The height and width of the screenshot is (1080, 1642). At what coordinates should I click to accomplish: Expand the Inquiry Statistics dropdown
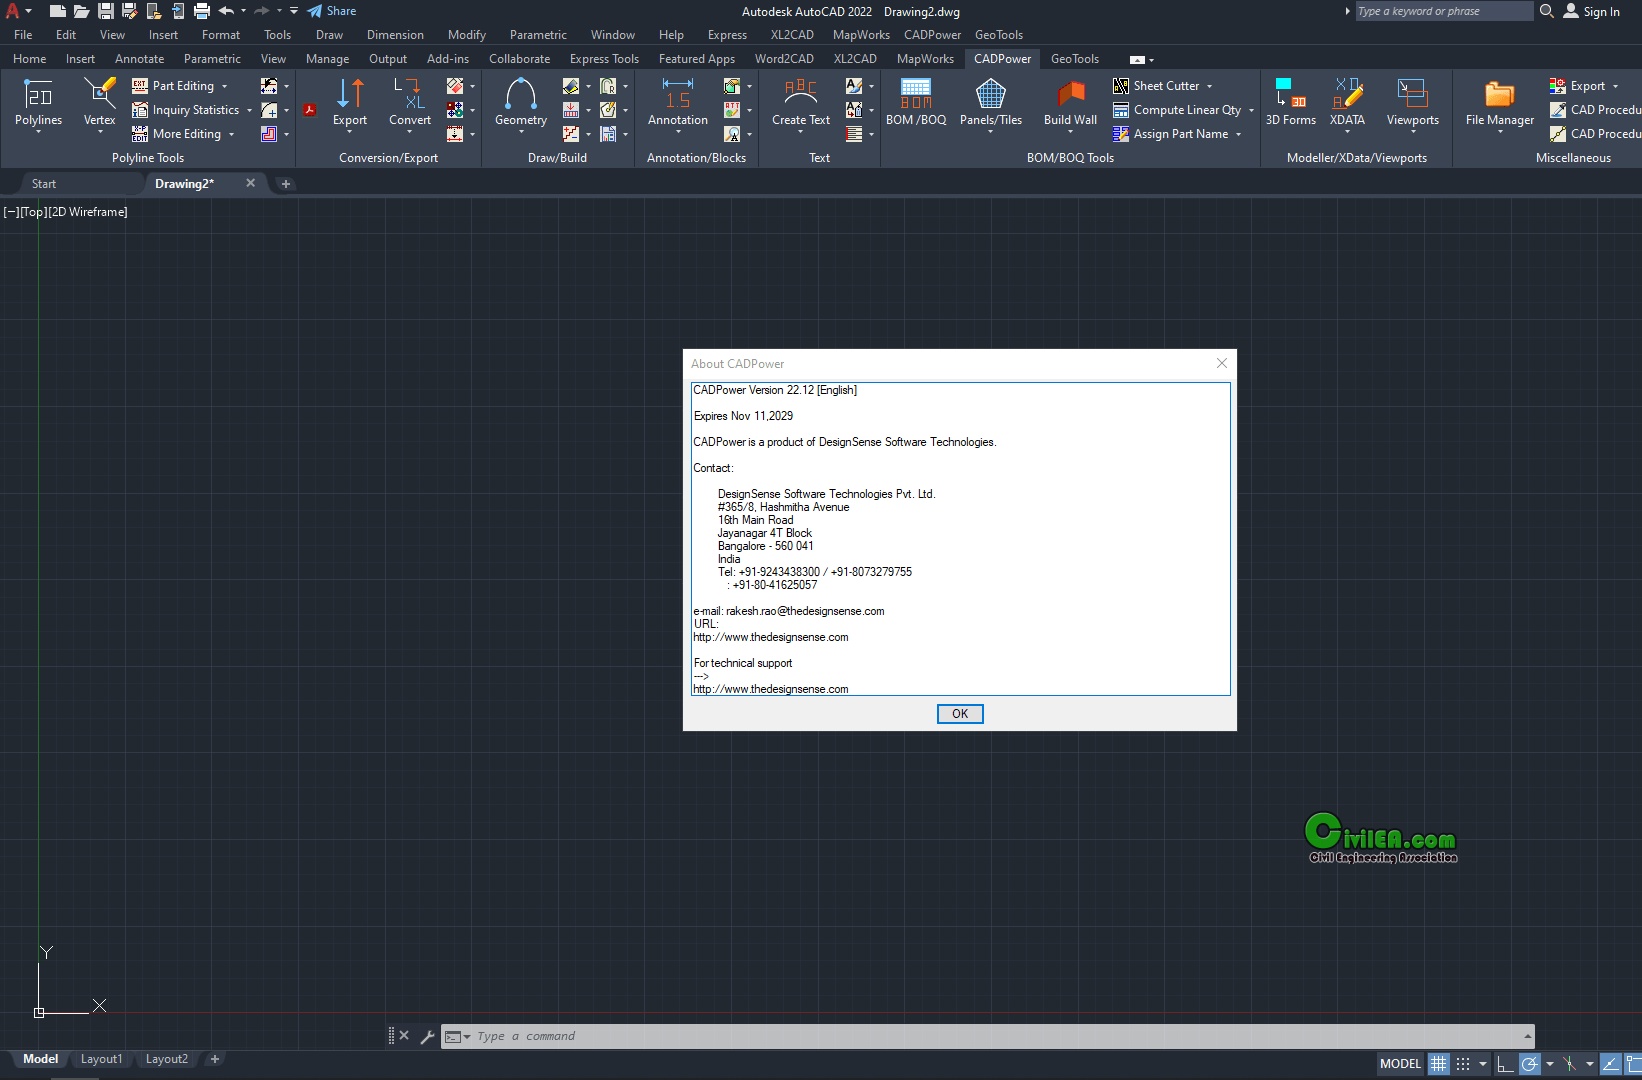[249, 111]
